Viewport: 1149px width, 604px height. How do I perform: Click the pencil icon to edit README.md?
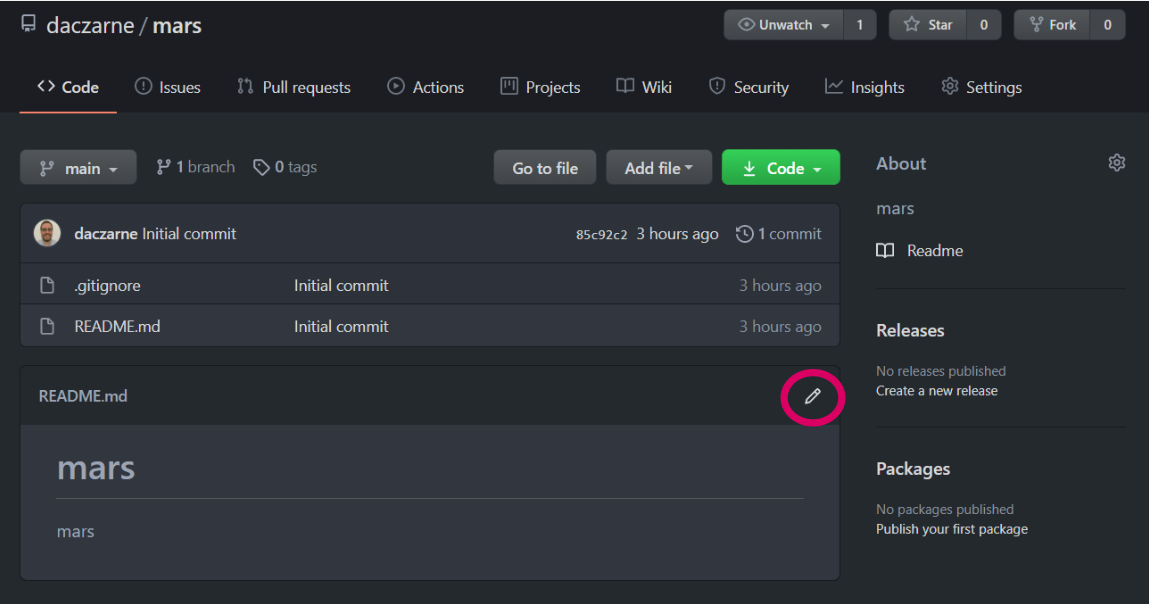click(x=812, y=397)
